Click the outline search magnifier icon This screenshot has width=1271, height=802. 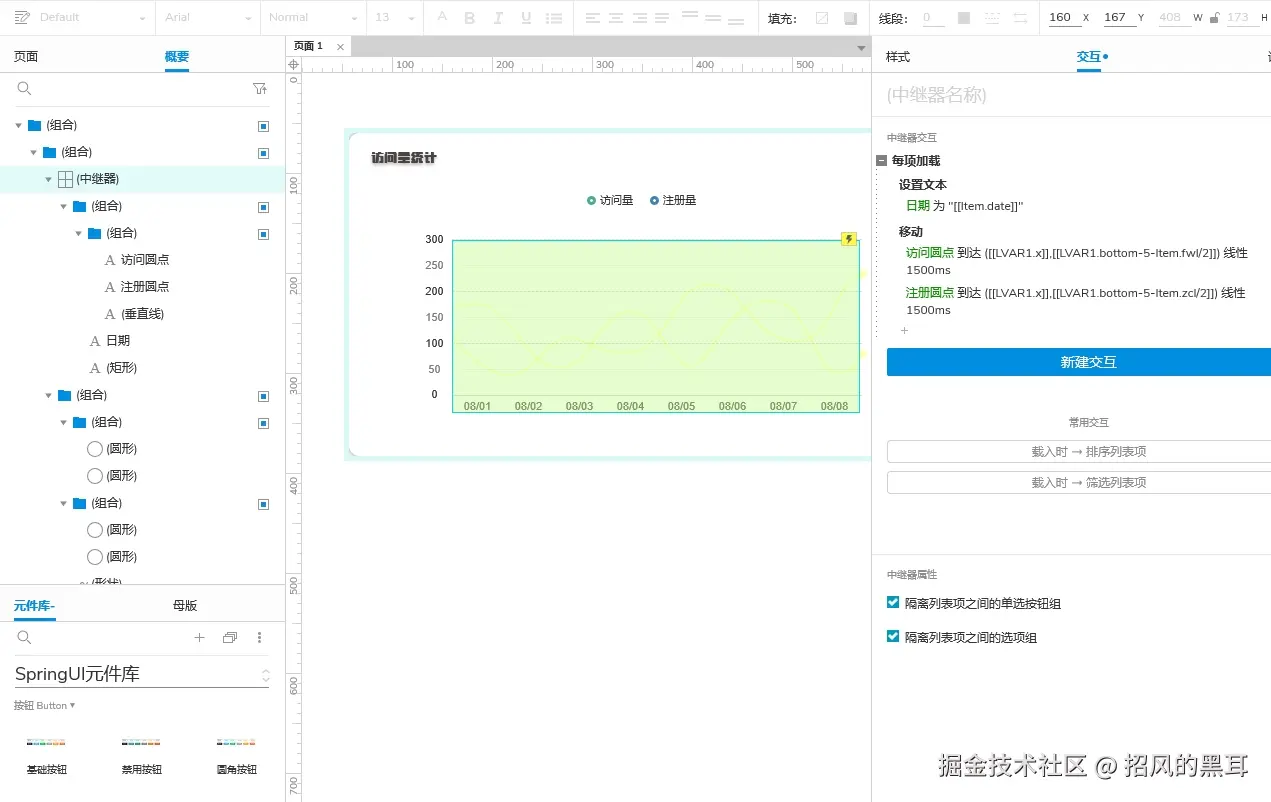point(24,89)
